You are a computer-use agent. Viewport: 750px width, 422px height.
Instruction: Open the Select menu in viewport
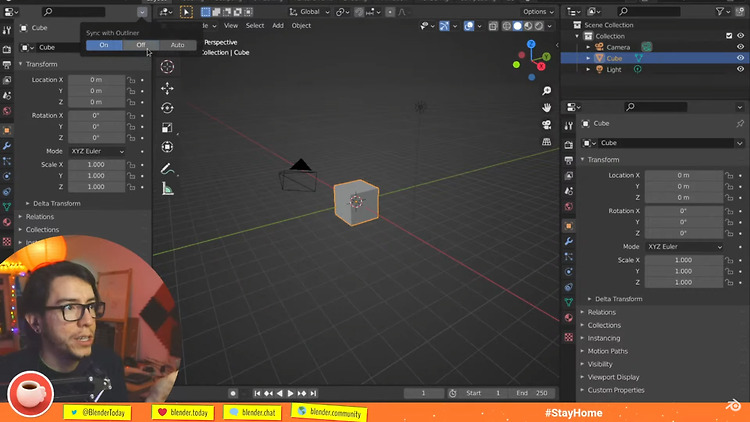click(x=255, y=26)
